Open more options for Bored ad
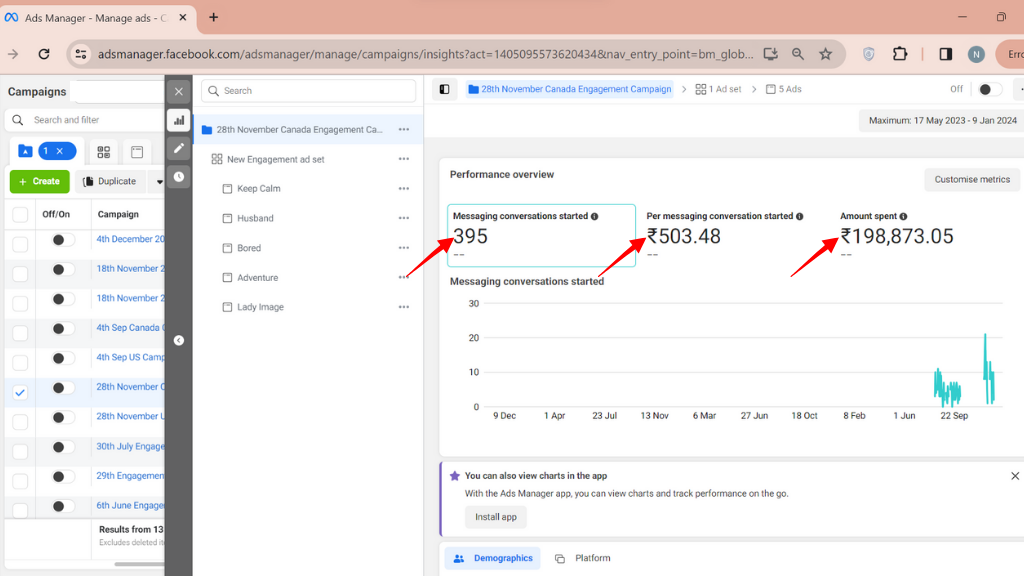The image size is (1024, 576). pos(404,248)
